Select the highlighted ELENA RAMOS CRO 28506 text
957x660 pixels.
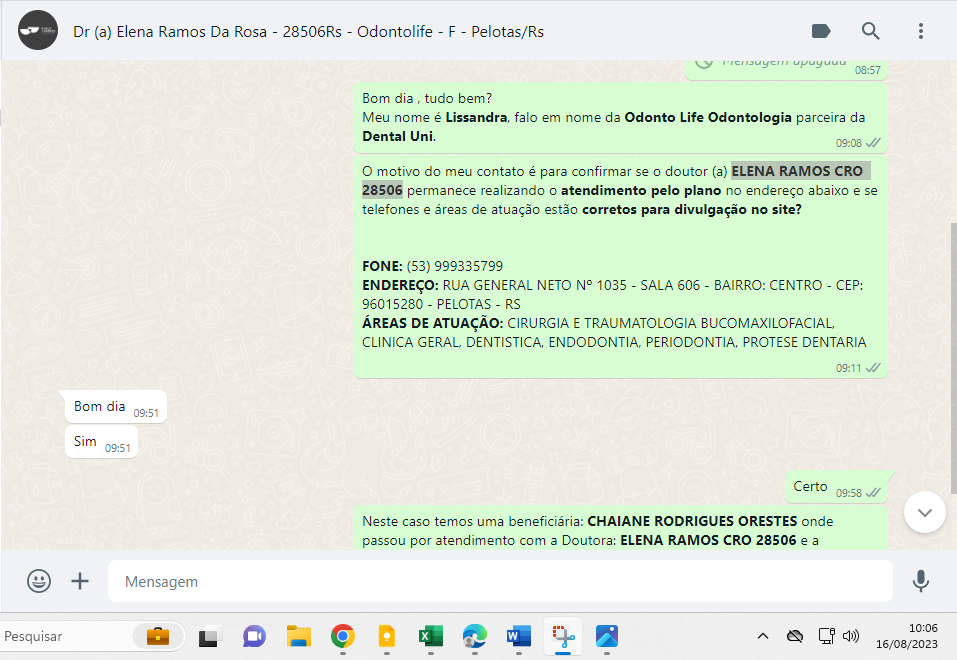tap(616, 181)
